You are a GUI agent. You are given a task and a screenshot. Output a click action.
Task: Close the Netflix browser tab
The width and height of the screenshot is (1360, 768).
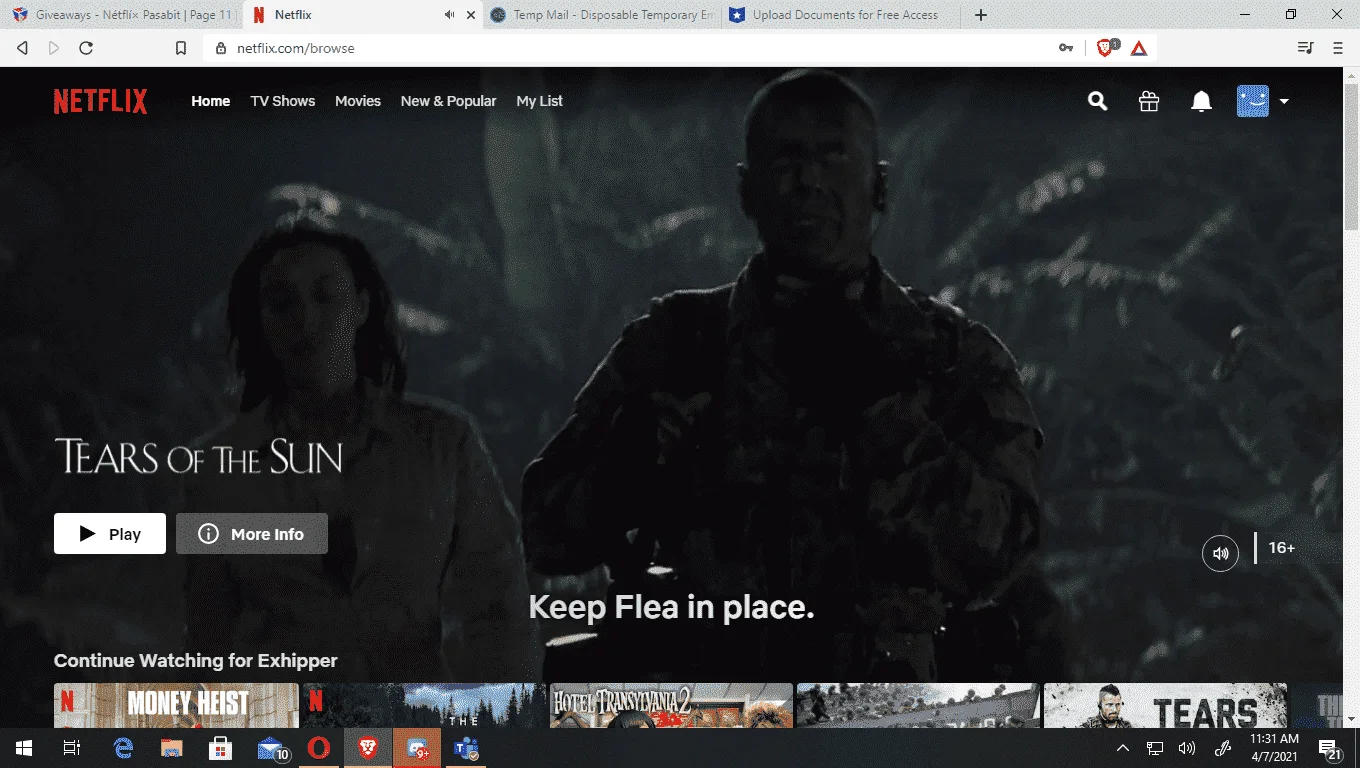pos(471,15)
